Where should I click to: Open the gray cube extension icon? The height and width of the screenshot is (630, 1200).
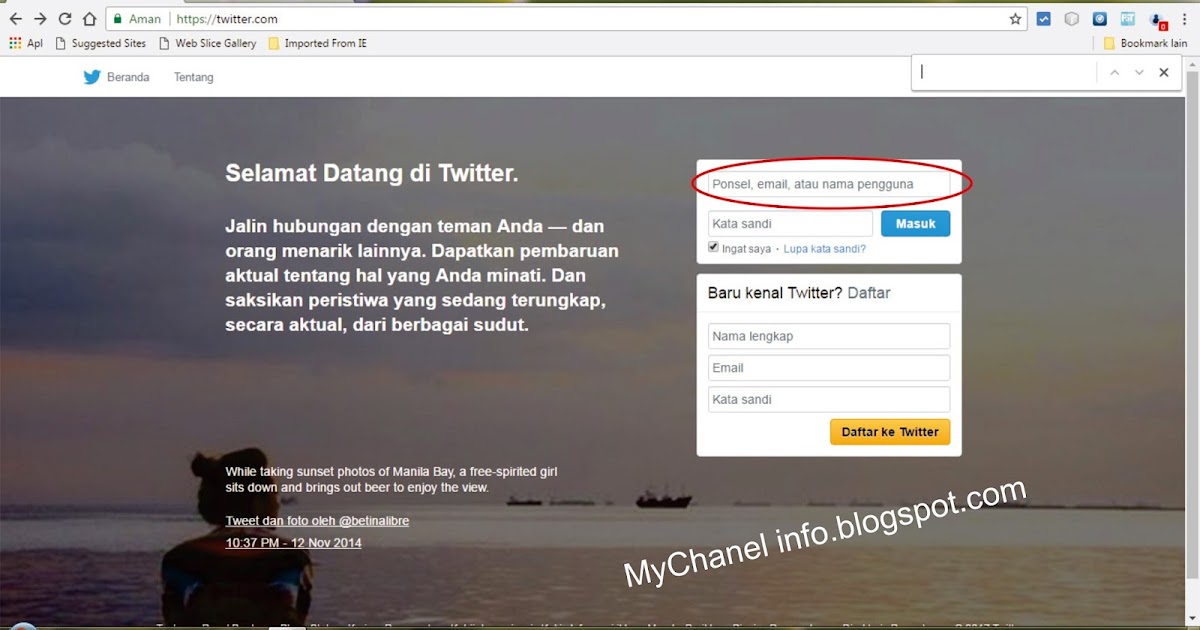1072,19
